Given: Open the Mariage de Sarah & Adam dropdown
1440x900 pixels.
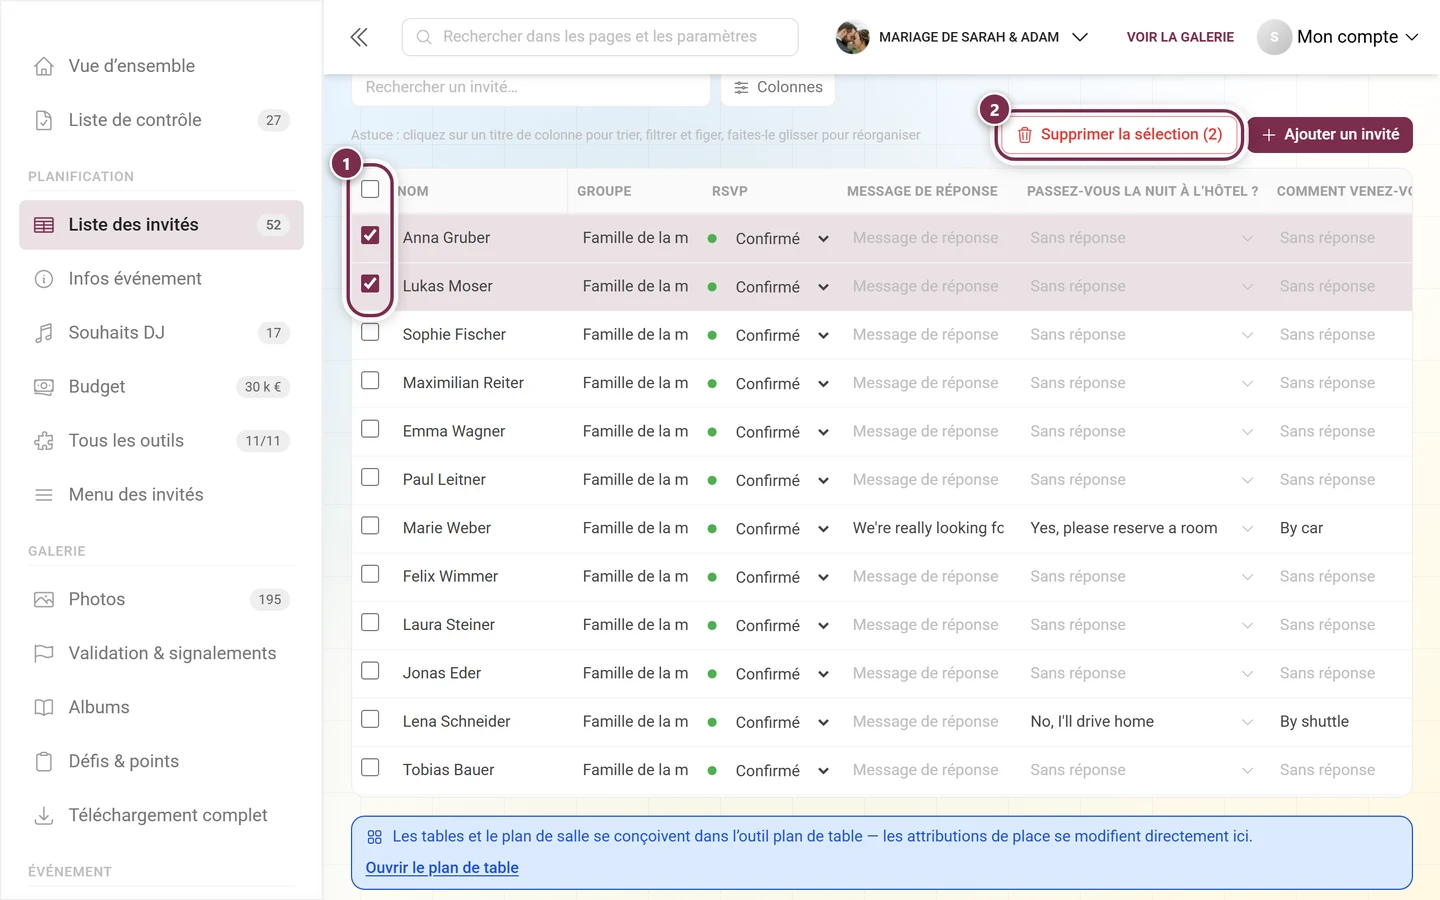Looking at the screenshot, I should (962, 37).
